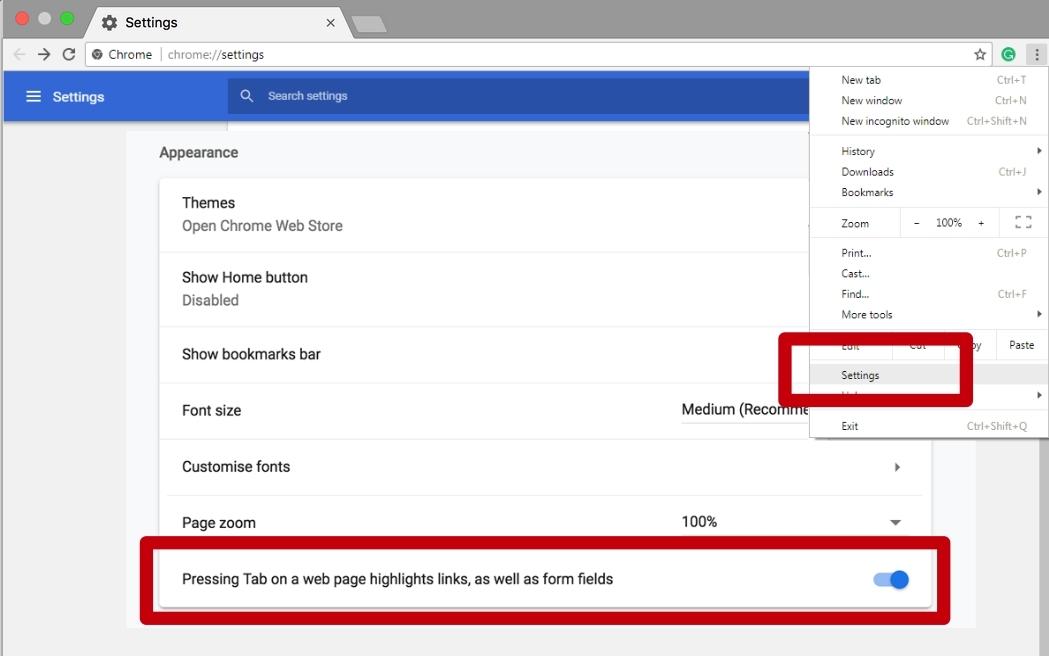The width and height of the screenshot is (1049, 656).
Task: Increase zoom with the plus control
Action: point(981,222)
